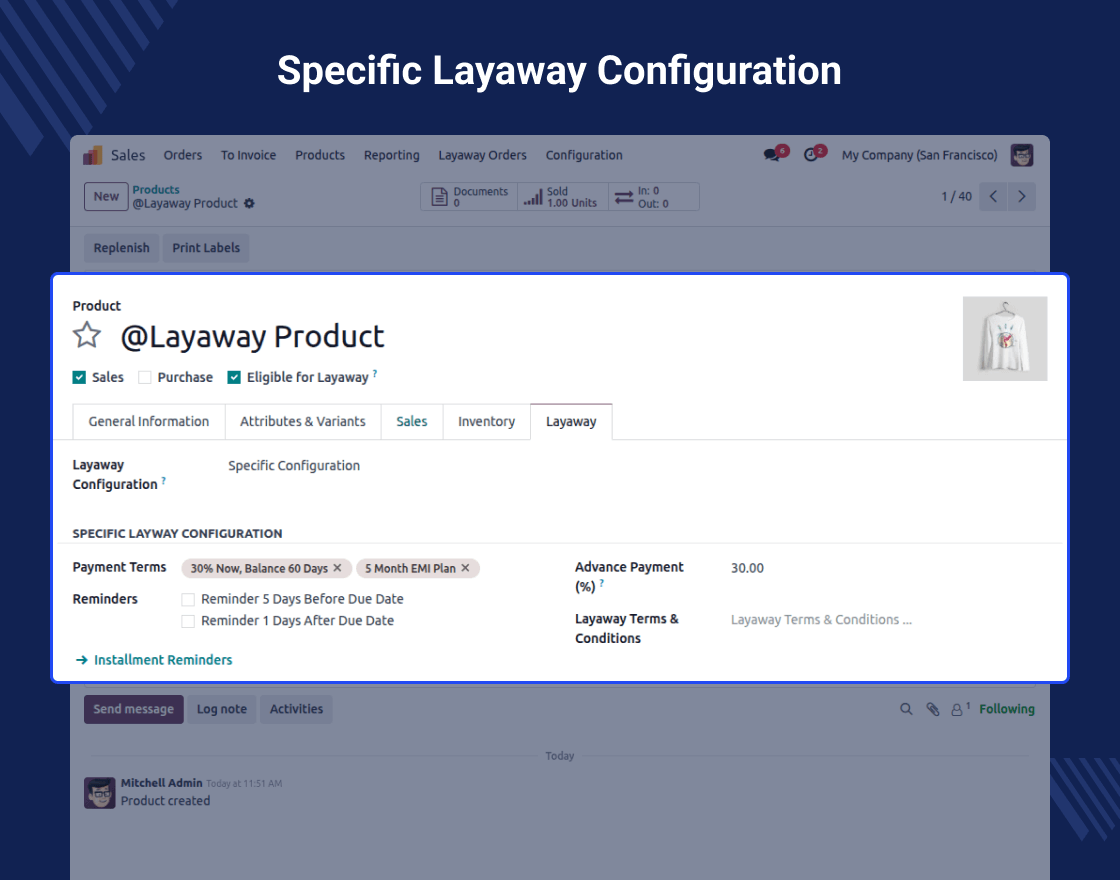Switch to Inventory tab
1120x880 pixels.
[x=486, y=421]
